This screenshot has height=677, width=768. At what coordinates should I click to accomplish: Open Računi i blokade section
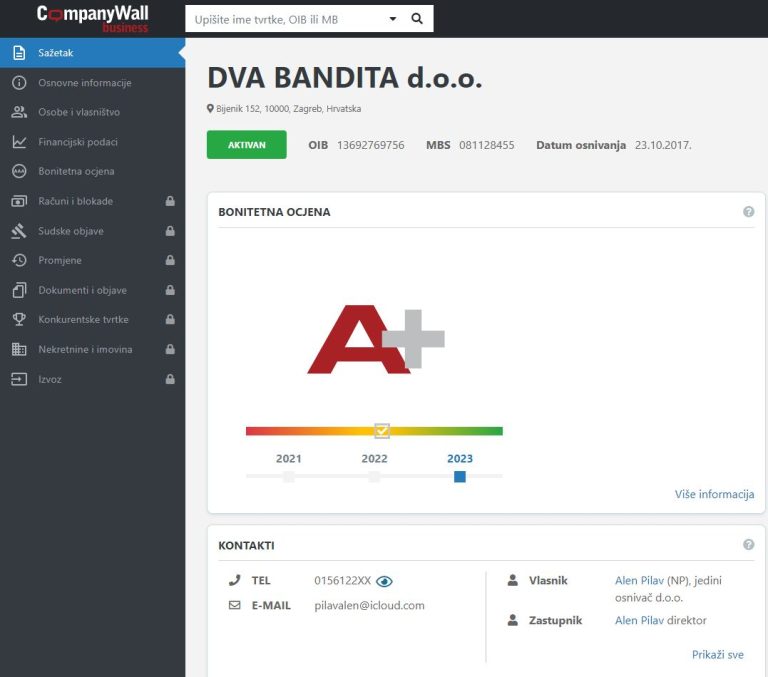(x=93, y=201)
